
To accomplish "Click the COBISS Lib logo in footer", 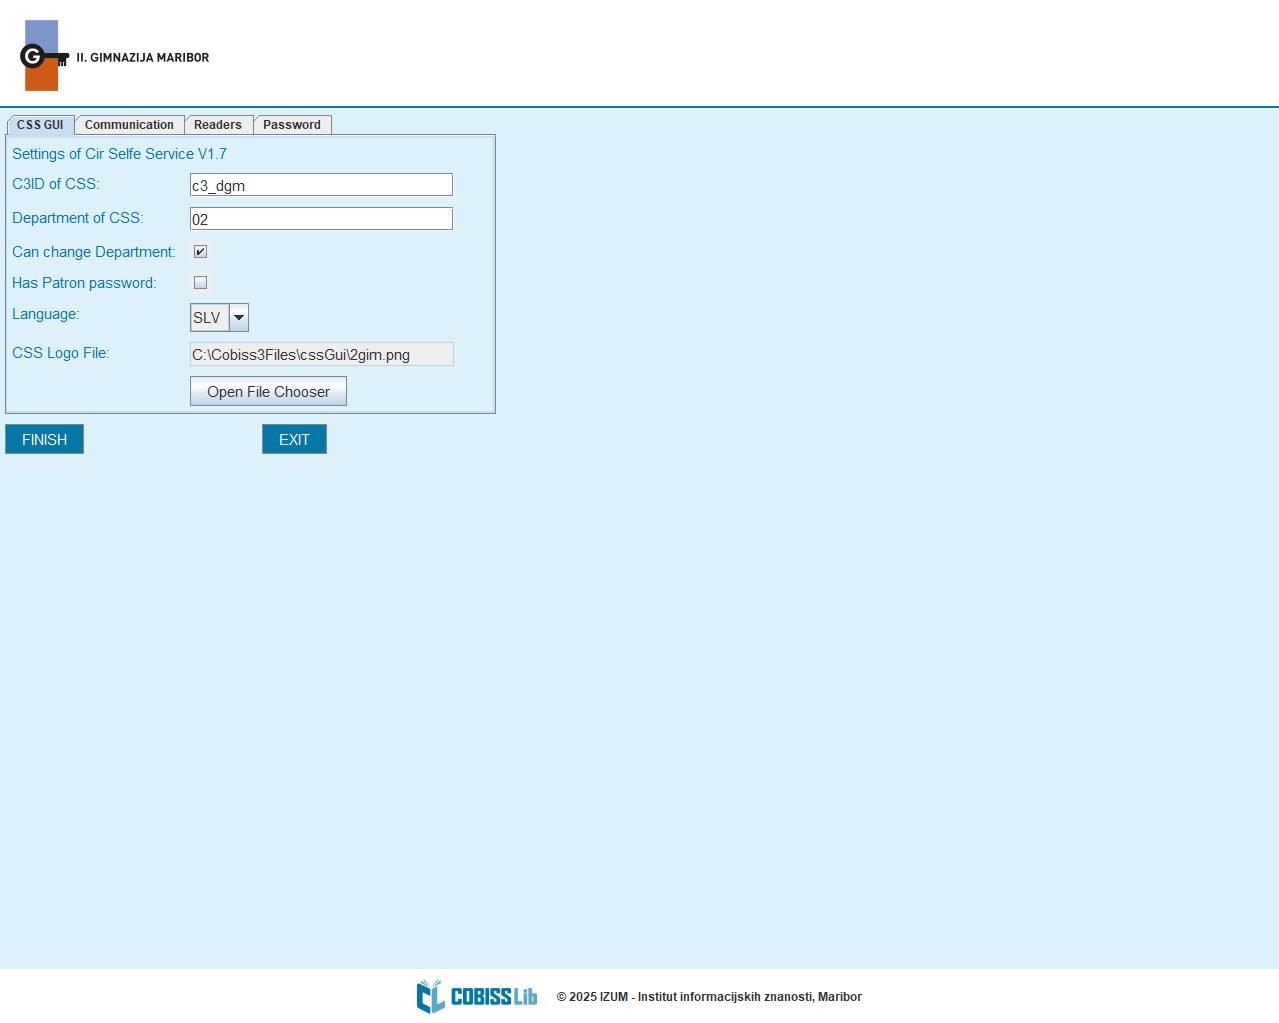I will 477,996.
